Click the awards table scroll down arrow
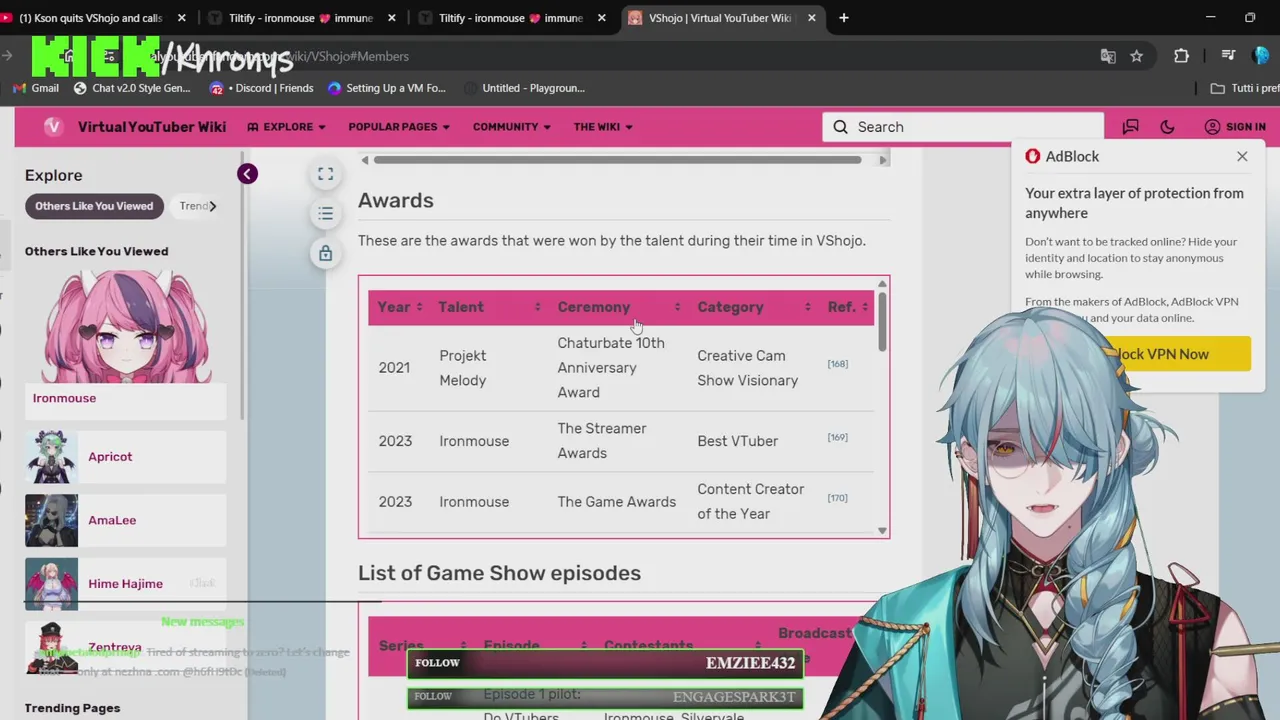The image size is (1280, 720). (x=882, y=531)
